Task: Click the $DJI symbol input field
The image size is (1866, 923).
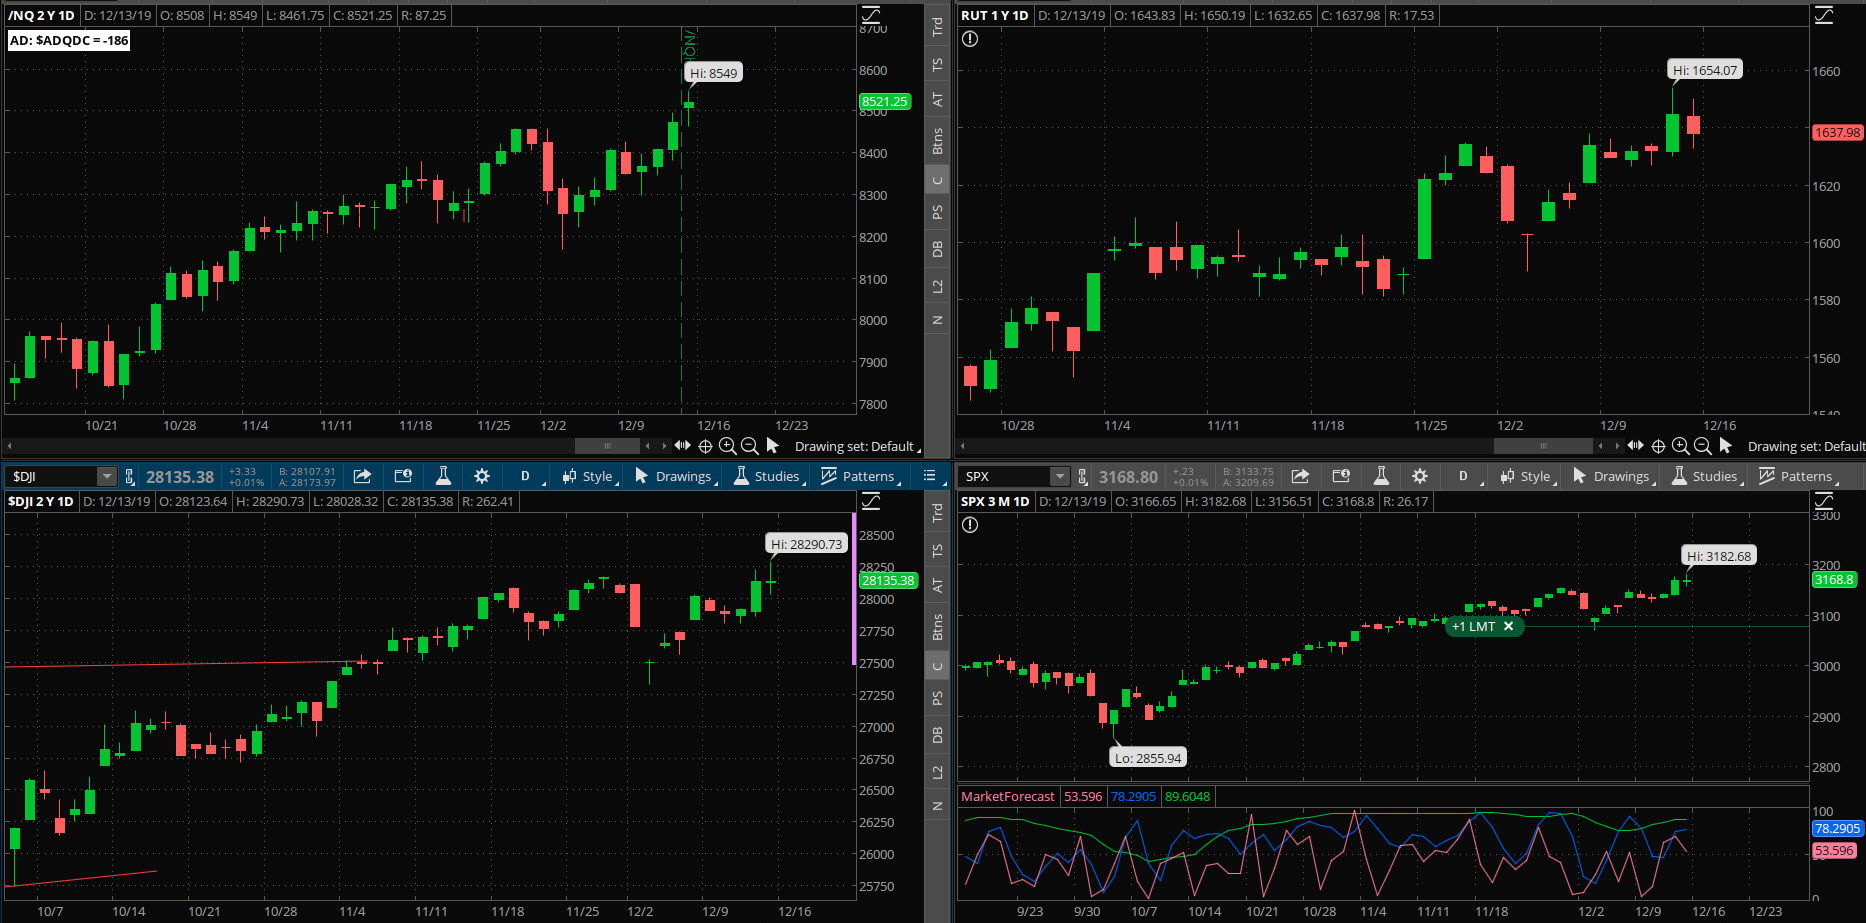Action: click(x=52, y=476)
